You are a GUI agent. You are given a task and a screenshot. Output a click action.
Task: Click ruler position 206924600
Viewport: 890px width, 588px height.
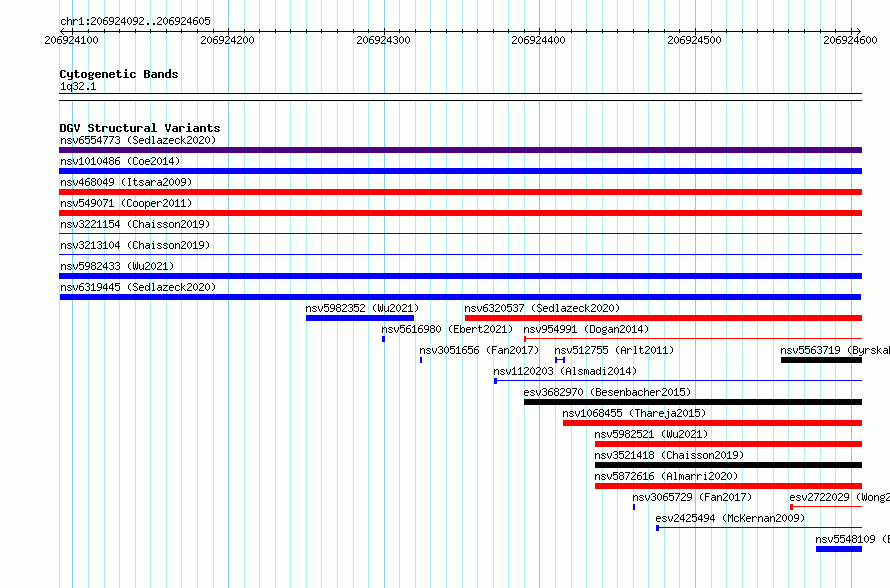pos(850,40)
